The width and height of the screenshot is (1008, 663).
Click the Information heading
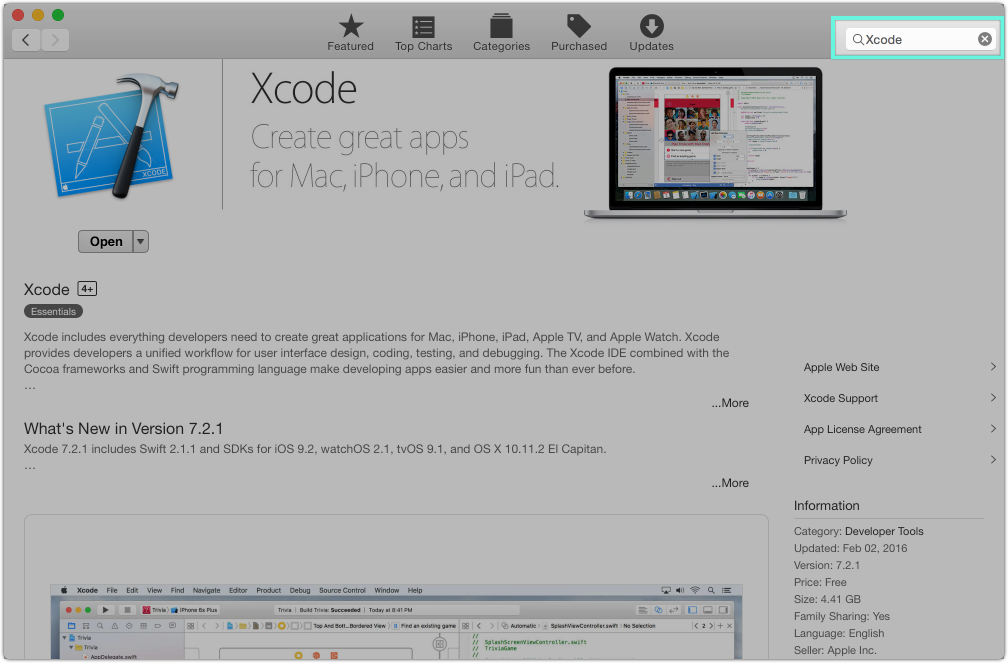point(826,505)
